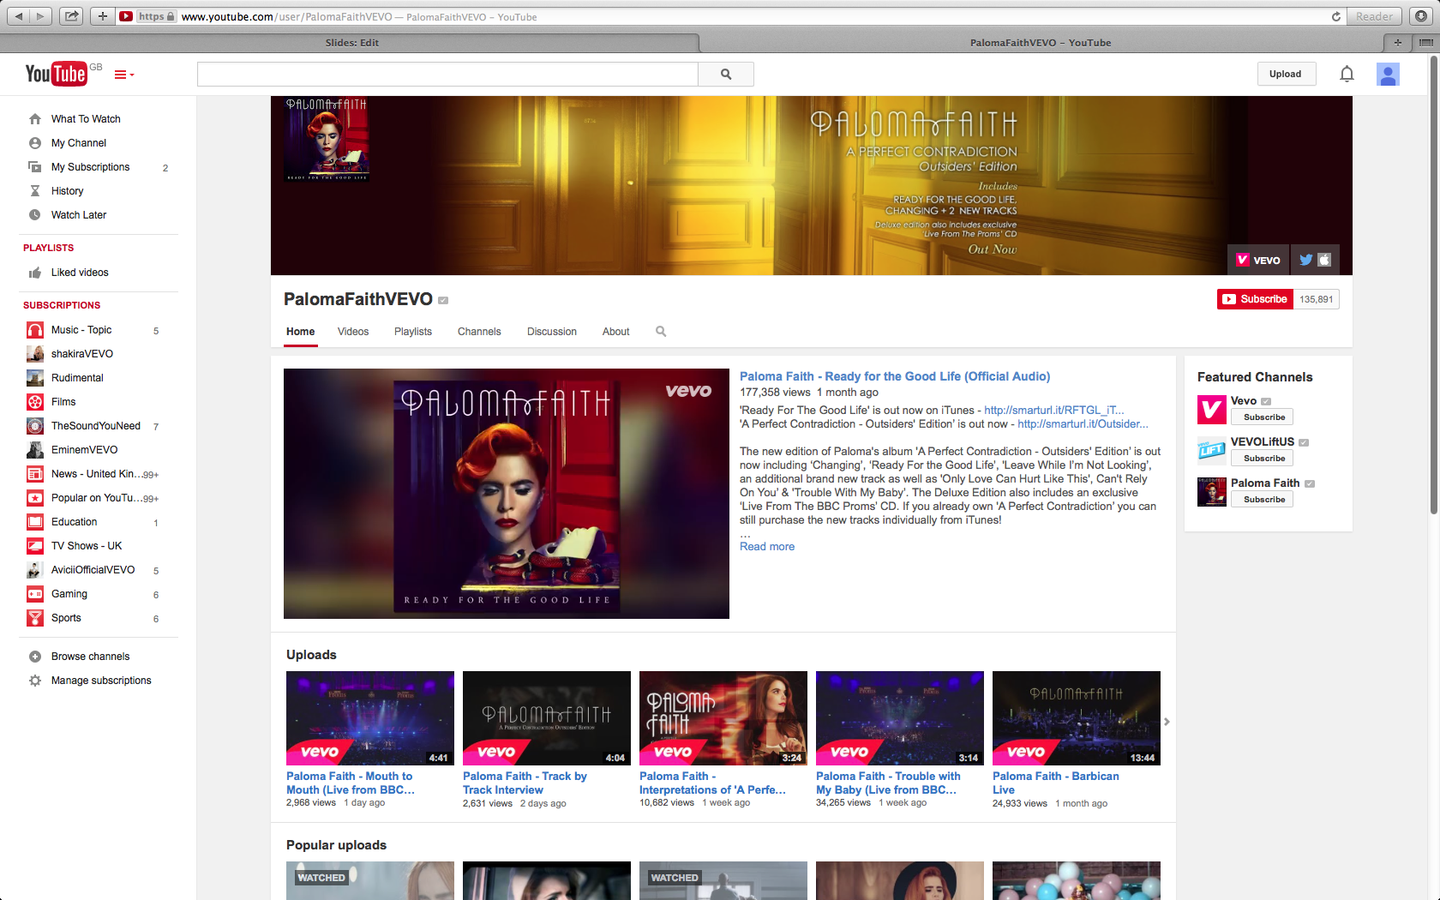
Task: Select the Home channel tab
Action: tap(300, 332)
